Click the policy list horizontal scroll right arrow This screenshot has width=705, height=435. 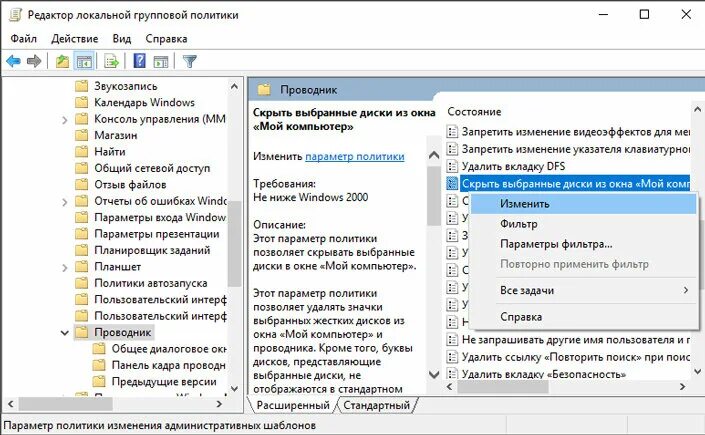683,386
